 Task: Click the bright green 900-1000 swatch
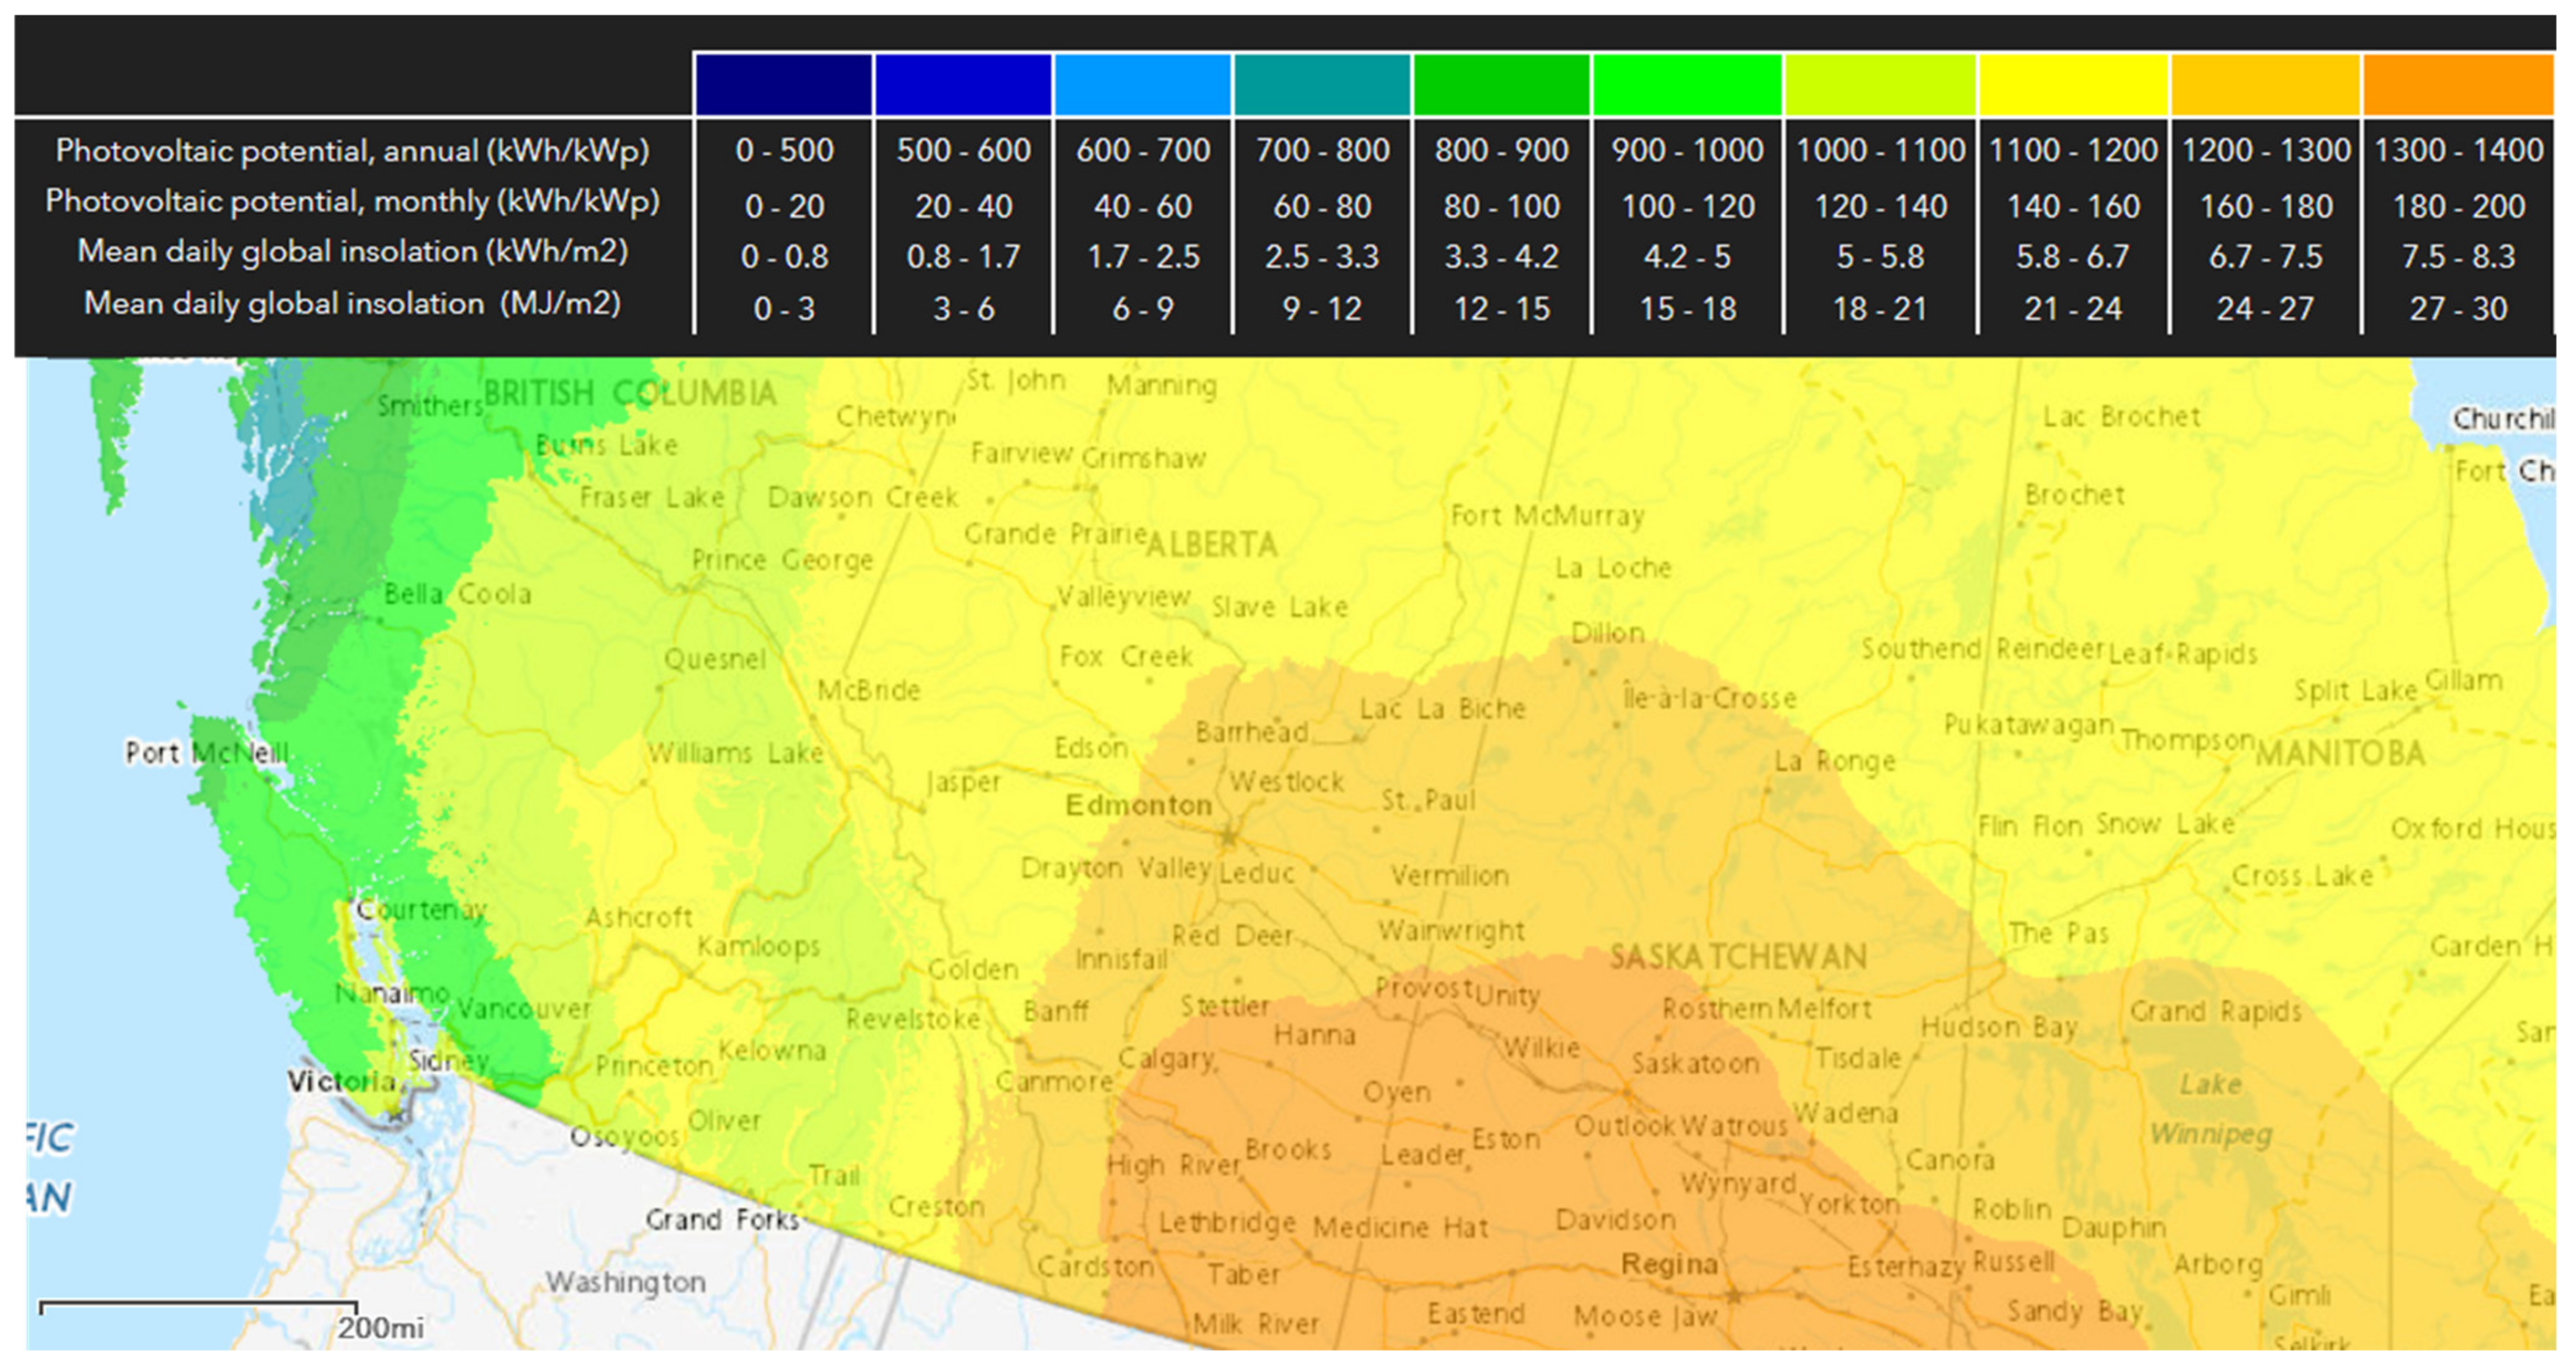tap(1687, 84)
